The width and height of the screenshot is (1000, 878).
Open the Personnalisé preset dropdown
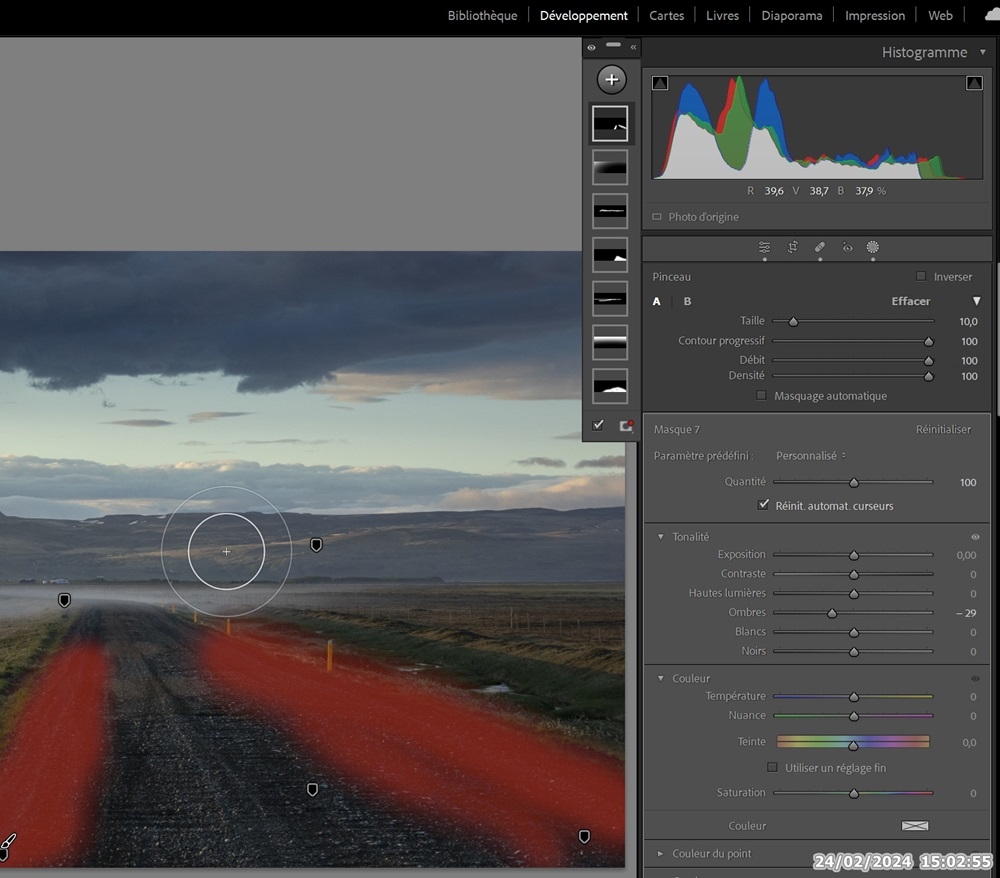(811, 456)
